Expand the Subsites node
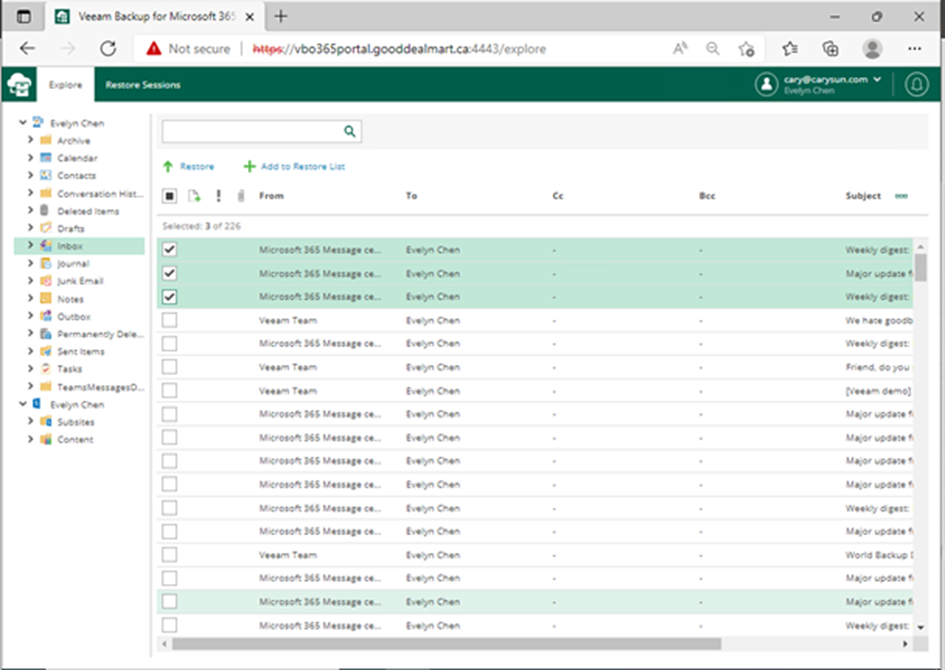Image resolution: width=945 pixels, height=670 pixels. pyautogui.click(x=30, y=421)
